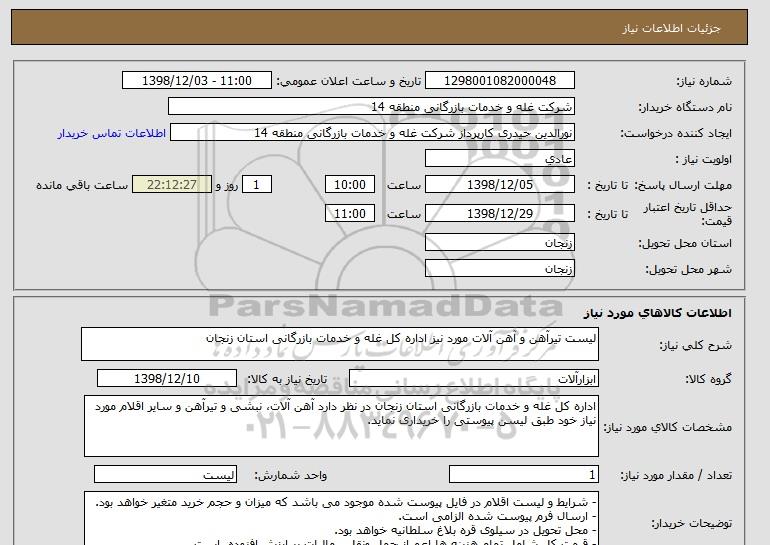This screenshot has height=545, width=770.
Task: Click the label تاریخ نیاز به کالا
Action: coord(286,379)
